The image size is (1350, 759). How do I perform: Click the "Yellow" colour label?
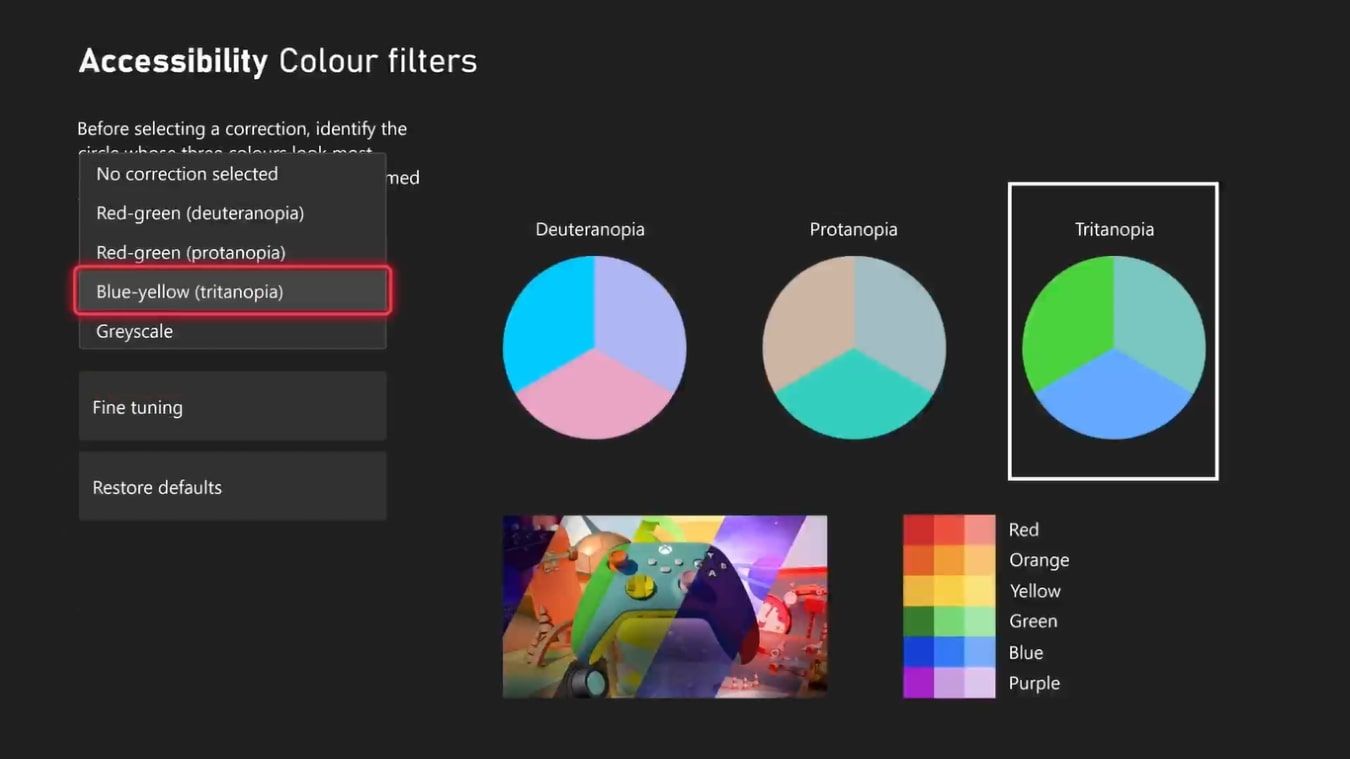pyautogui.click(x=1035, y=591)
